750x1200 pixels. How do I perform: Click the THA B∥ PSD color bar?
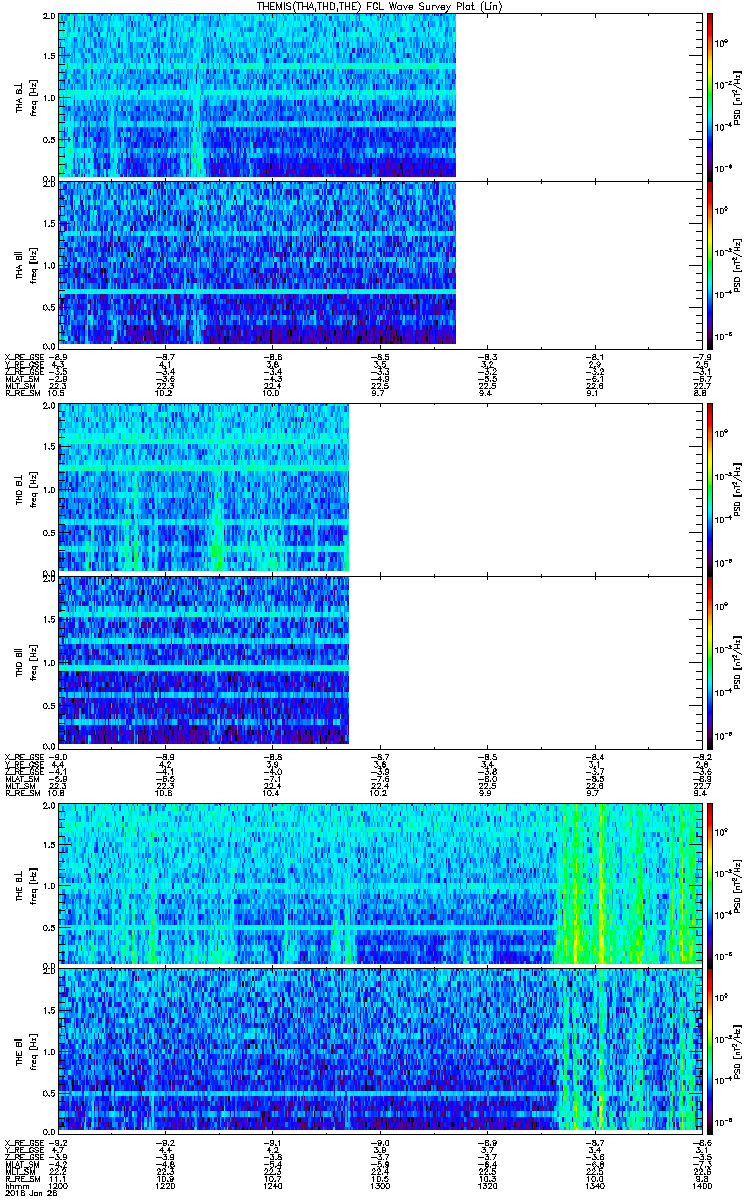[710, 263]
